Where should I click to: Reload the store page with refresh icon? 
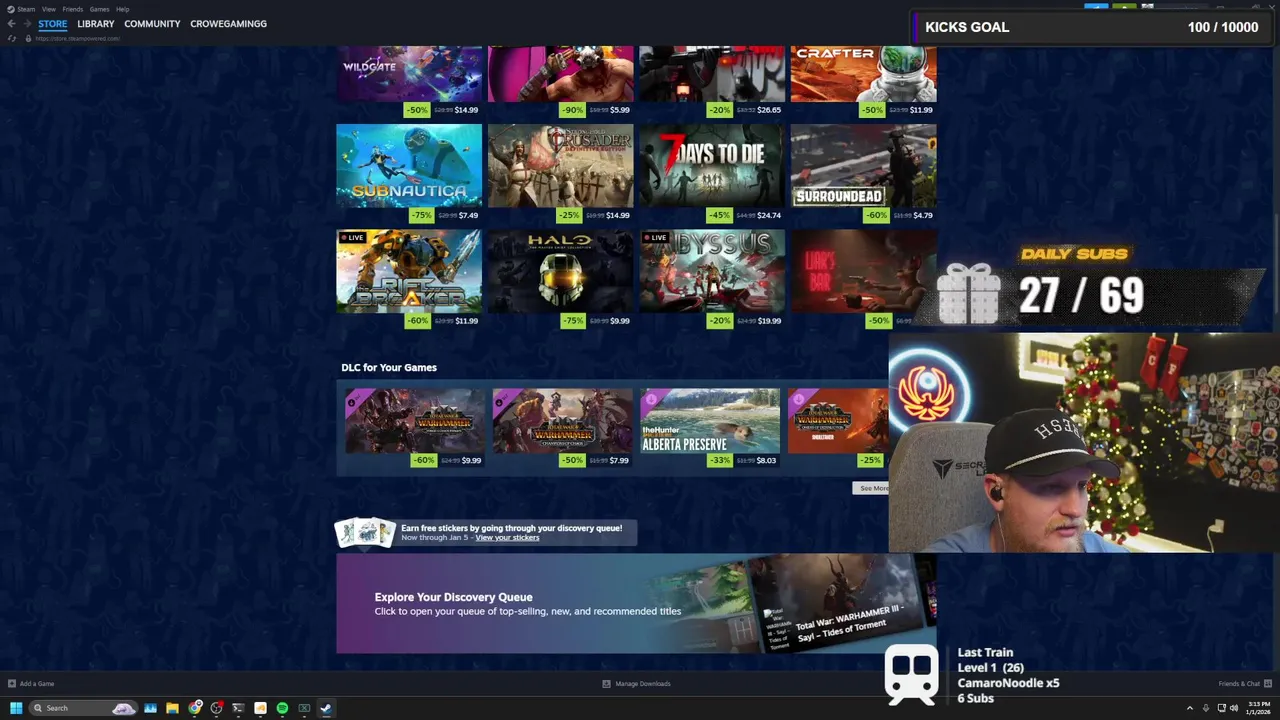click(x=12, y=38)
